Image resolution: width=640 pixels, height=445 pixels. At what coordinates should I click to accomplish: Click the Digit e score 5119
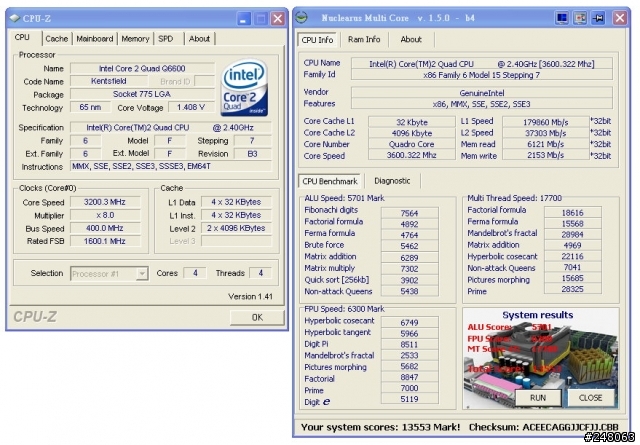tap(409, 399)
